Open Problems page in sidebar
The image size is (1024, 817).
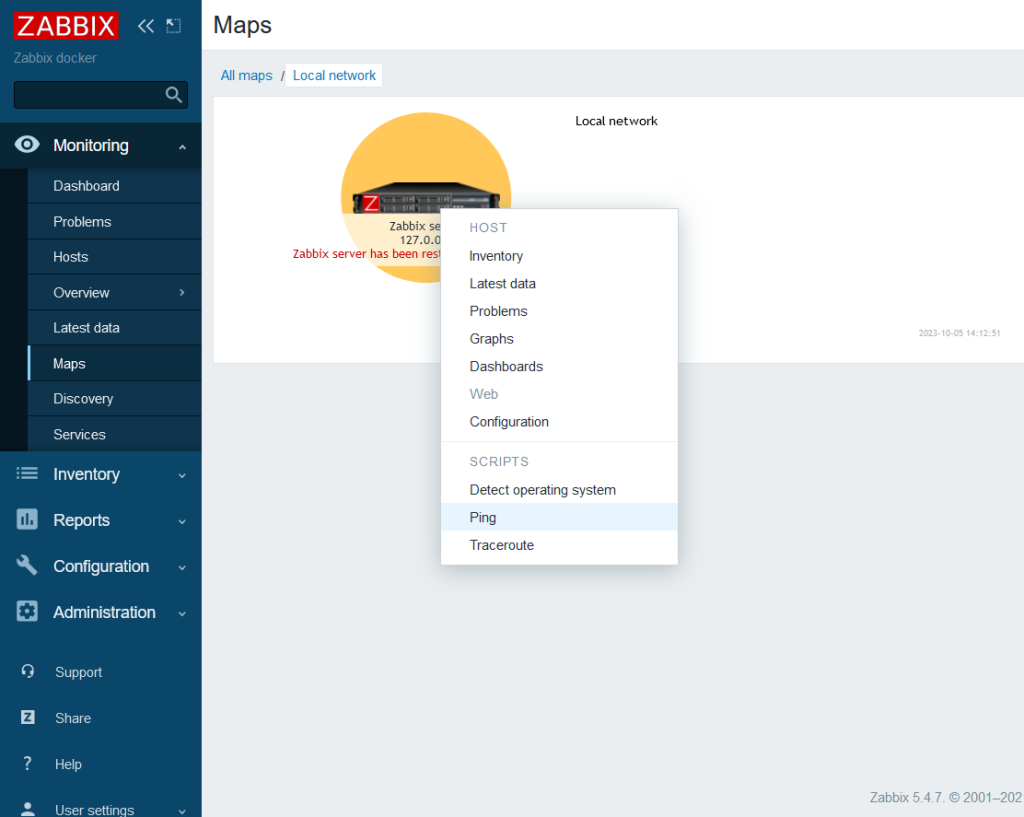82,222
